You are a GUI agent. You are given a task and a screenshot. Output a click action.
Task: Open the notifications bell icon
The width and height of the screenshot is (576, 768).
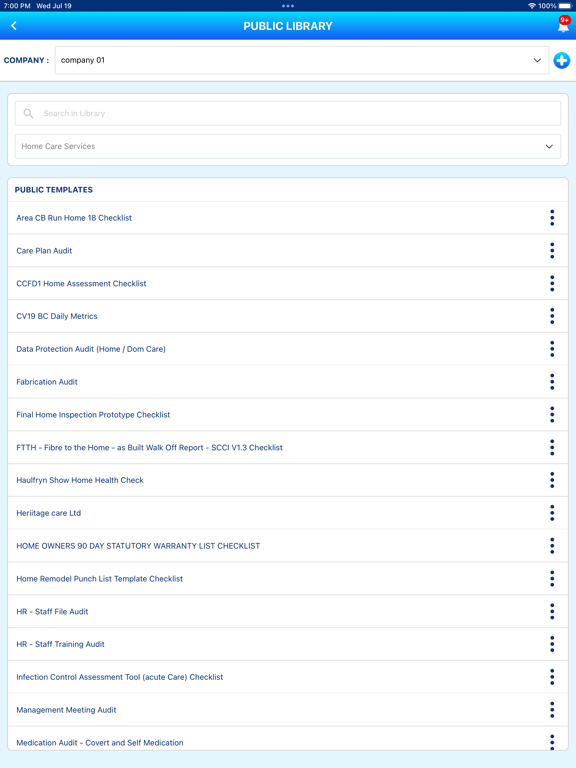[563, 24]
